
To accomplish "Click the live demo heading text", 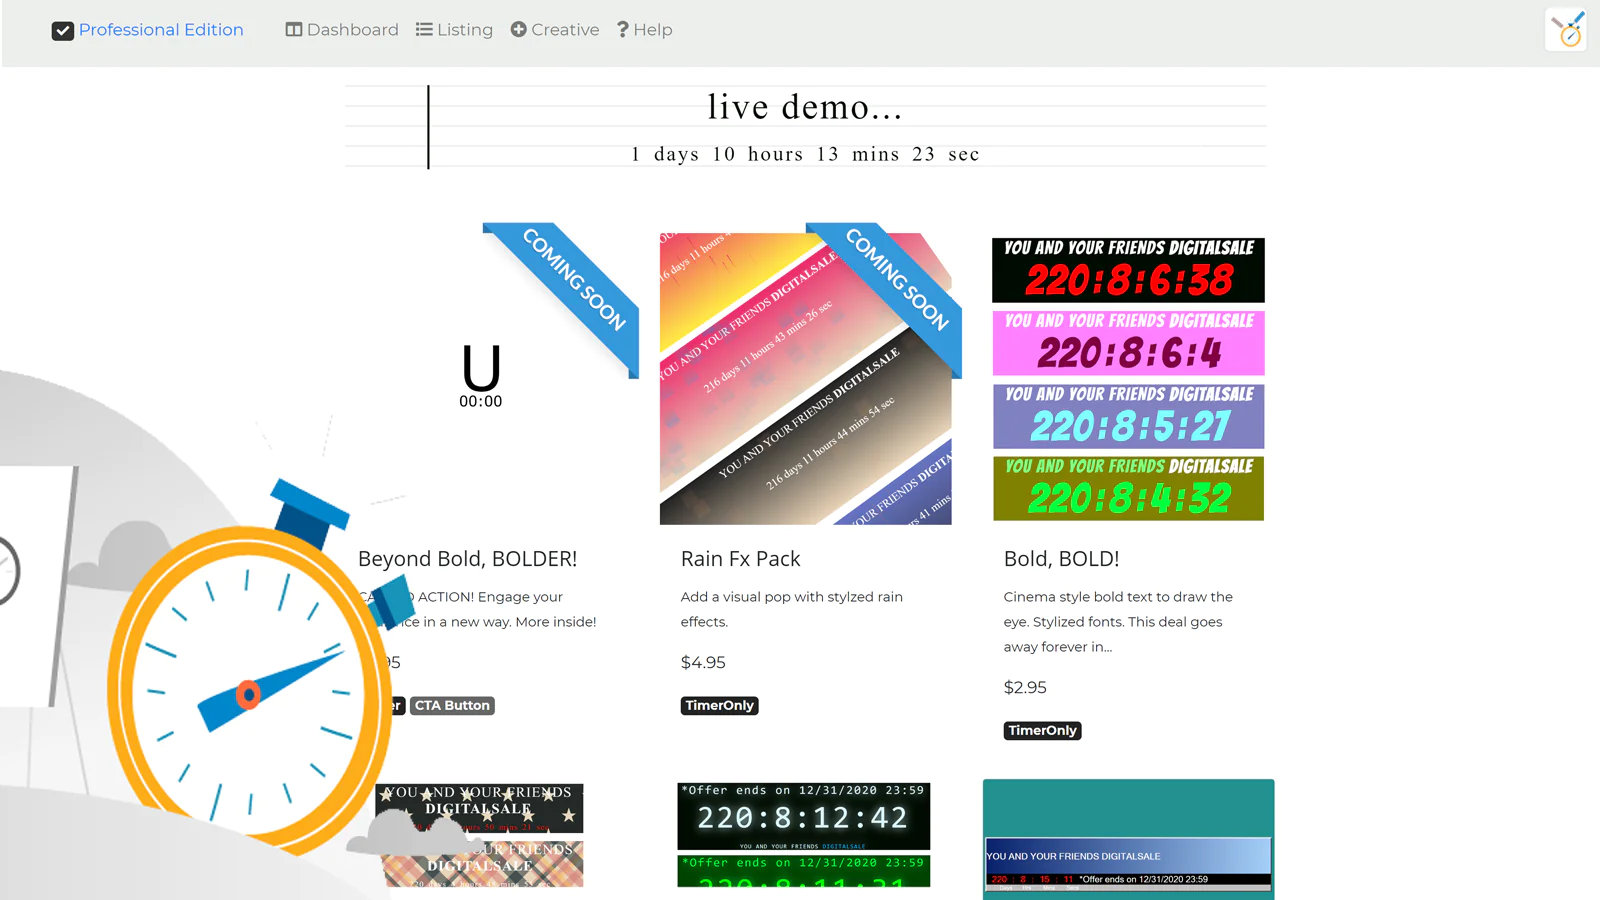I will click(x=805, y=106).
